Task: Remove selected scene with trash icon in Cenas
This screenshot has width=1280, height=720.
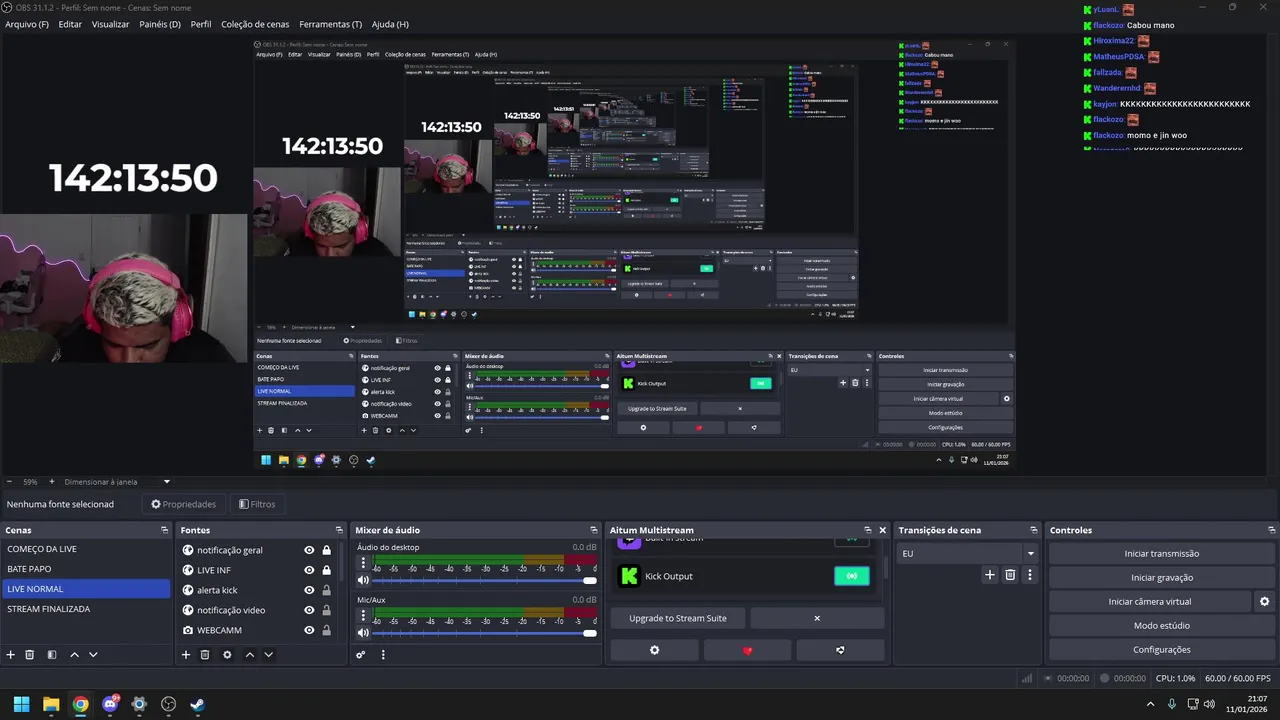Action: 30,655
